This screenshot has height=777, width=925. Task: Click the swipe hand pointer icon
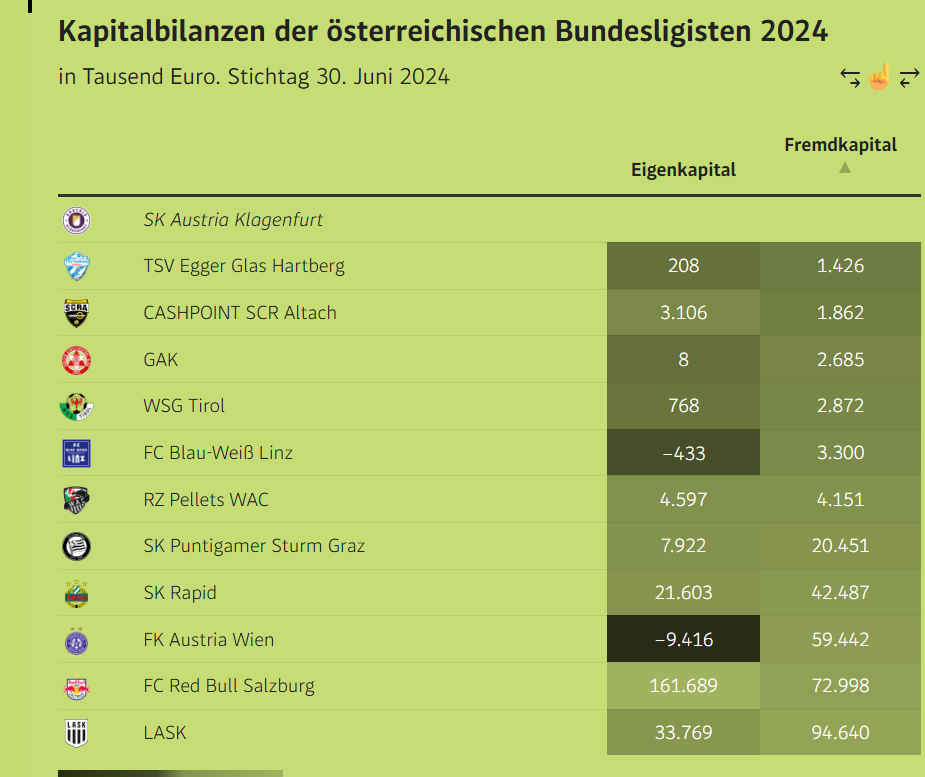tap(879, 77)
